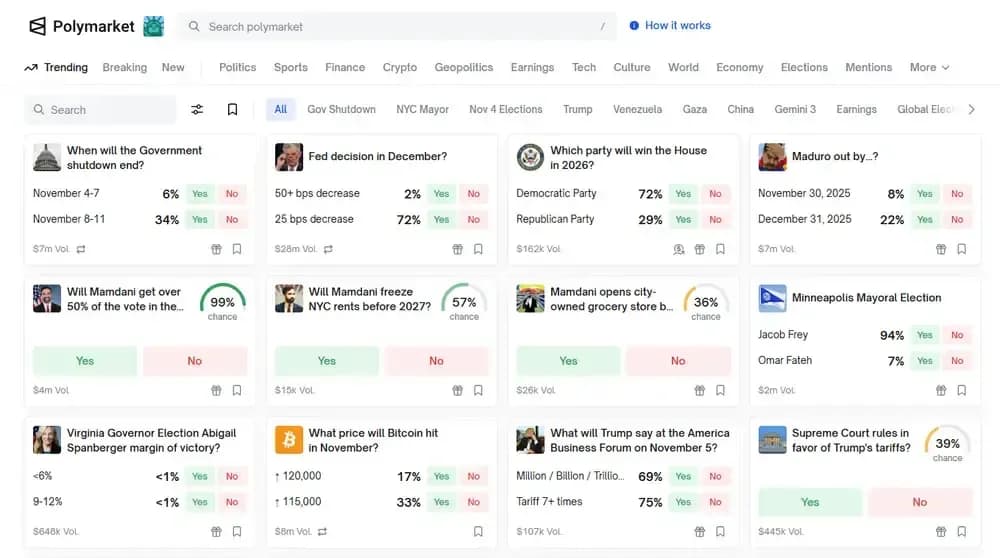Buy Yes on Bitcoin hitting 115,000
This screenshot has width=1000, height=558.
pyautogui.click(x=441, y=502)
